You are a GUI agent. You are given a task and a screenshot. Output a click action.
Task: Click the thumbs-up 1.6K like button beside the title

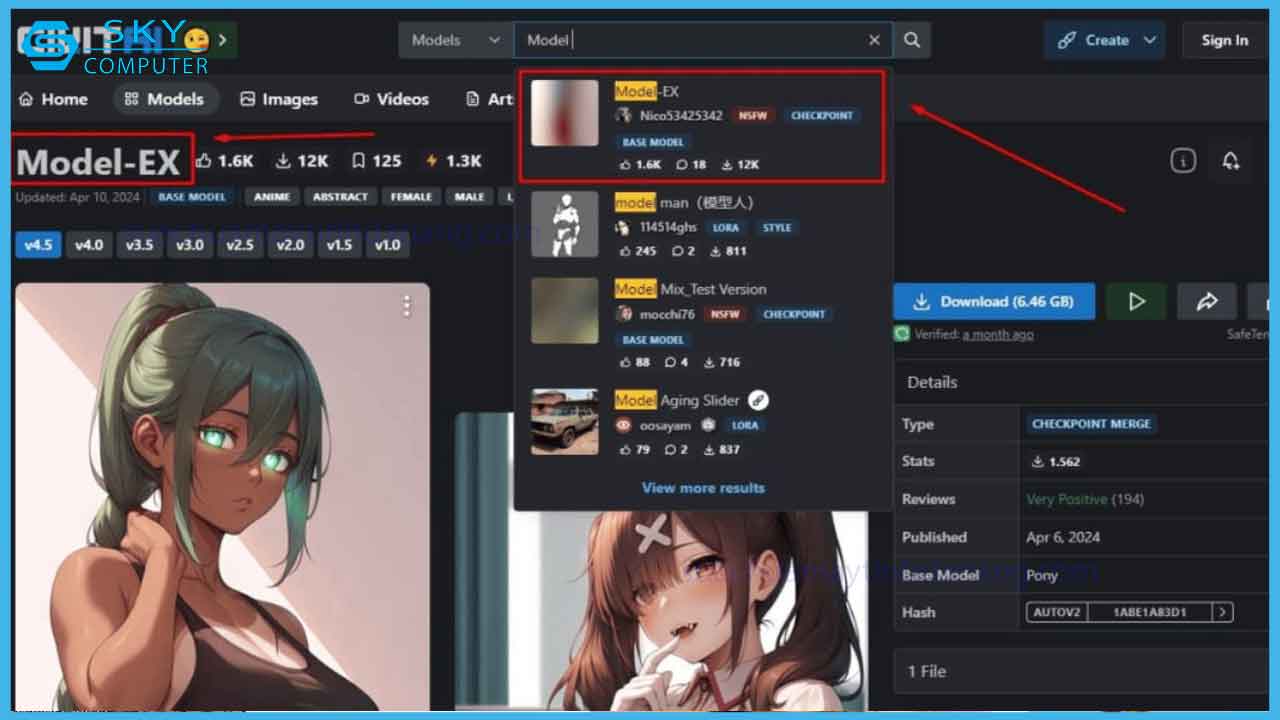225,160
